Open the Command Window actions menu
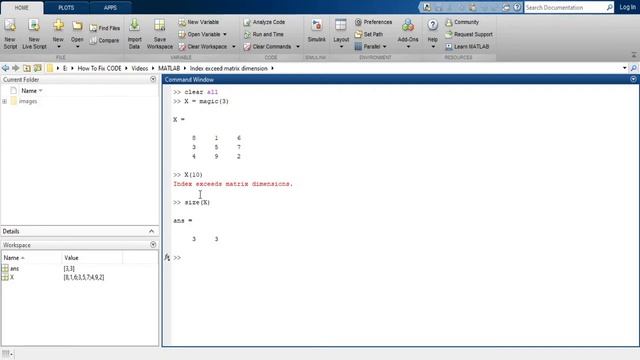The height and width of the screenshot is (360, 640). [633, 79]
